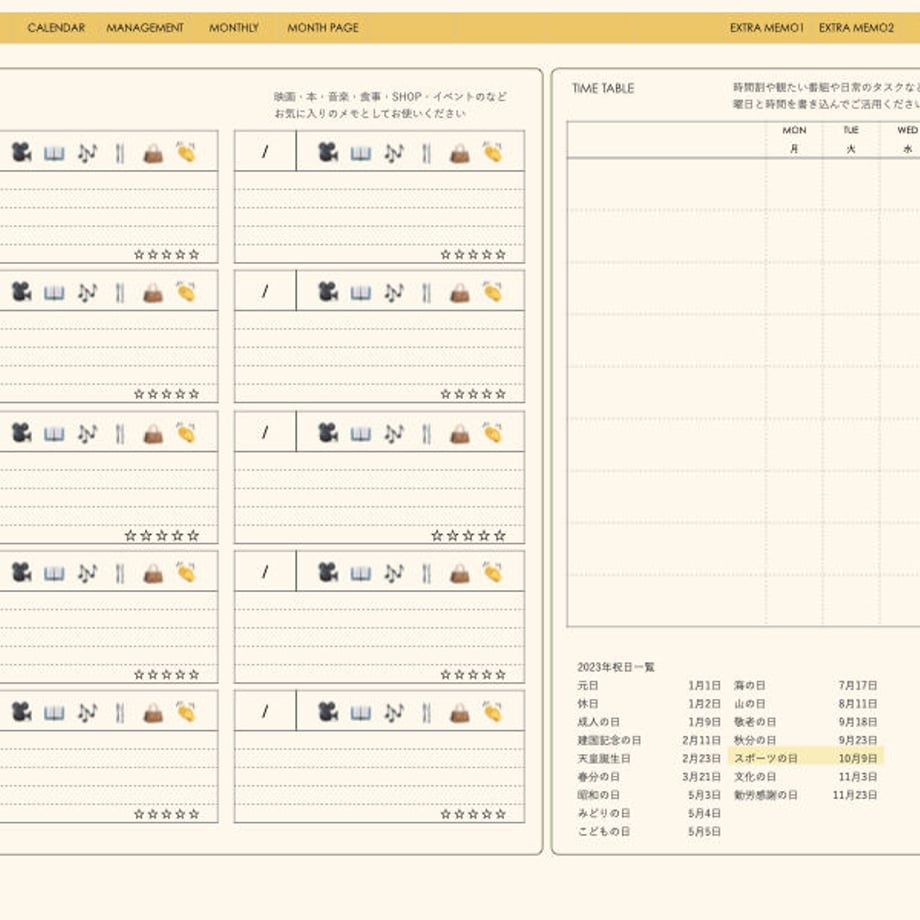
Task: Rate bottom right memo card with stars
Action: (473, 814)
